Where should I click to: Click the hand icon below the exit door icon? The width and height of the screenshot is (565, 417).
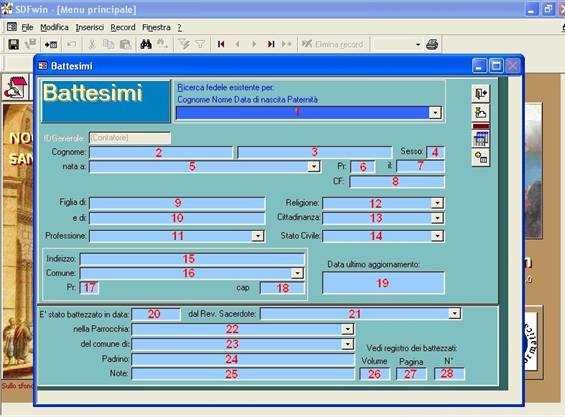481,112
